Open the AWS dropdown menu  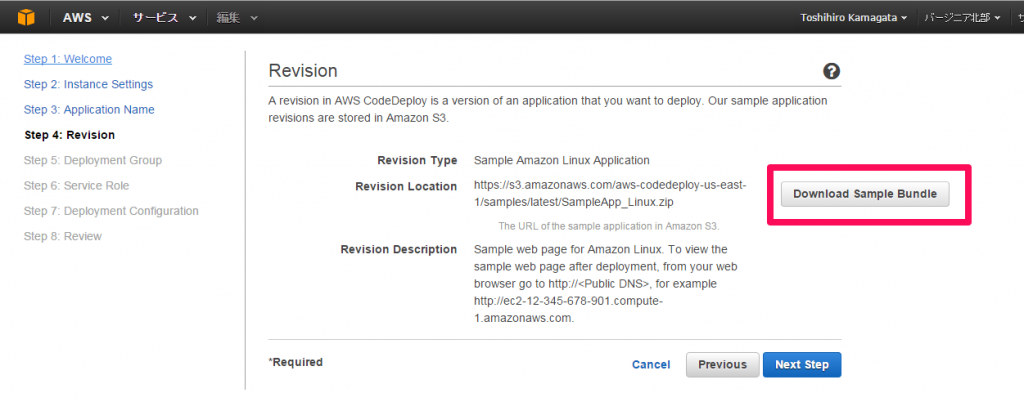click(85, 18)
